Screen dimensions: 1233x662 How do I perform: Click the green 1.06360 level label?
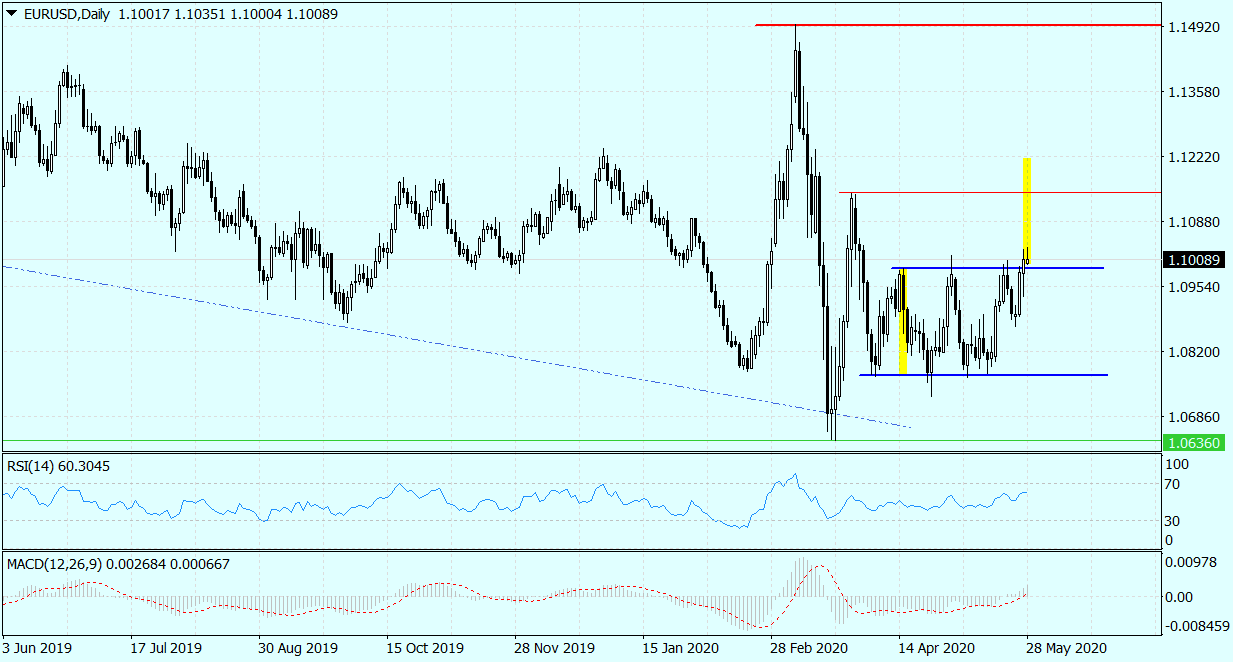pyautogui.click(x=1194, y=441)
